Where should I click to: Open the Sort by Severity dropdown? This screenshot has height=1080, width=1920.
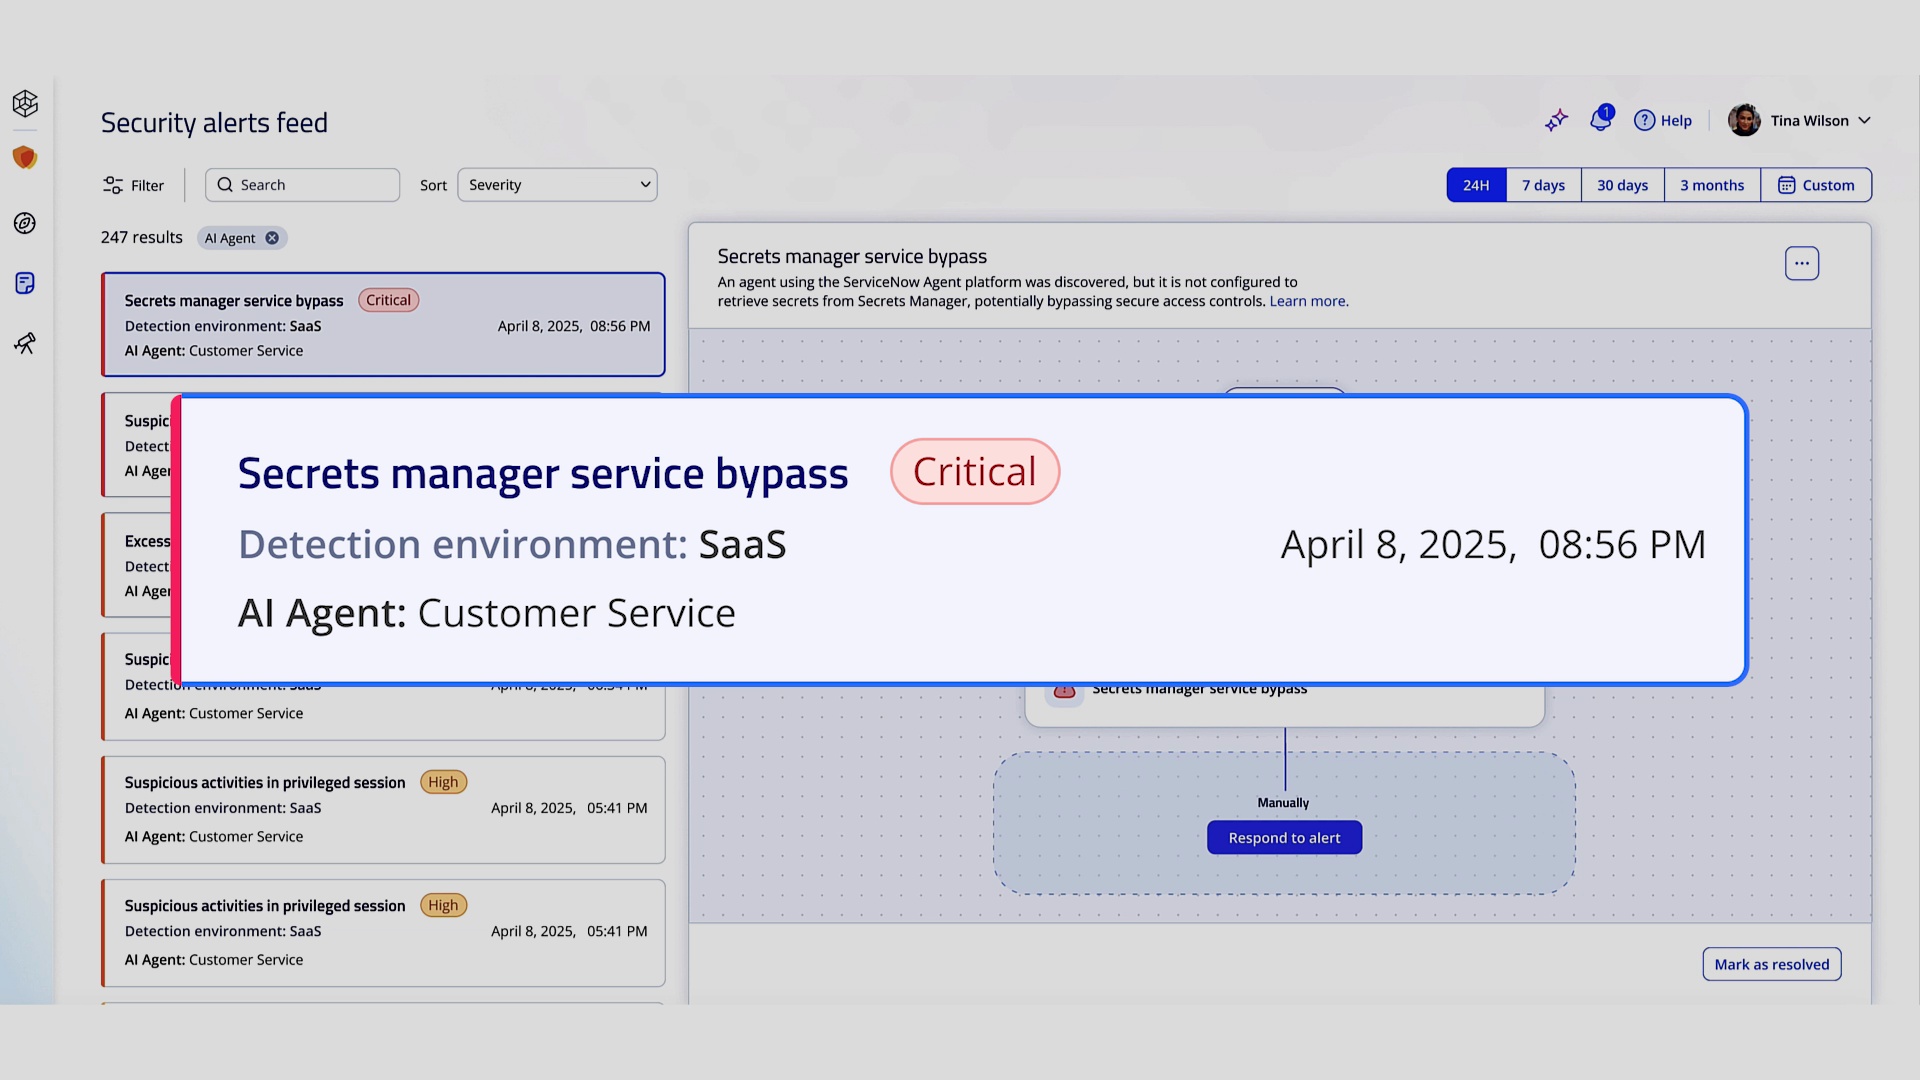557,184
